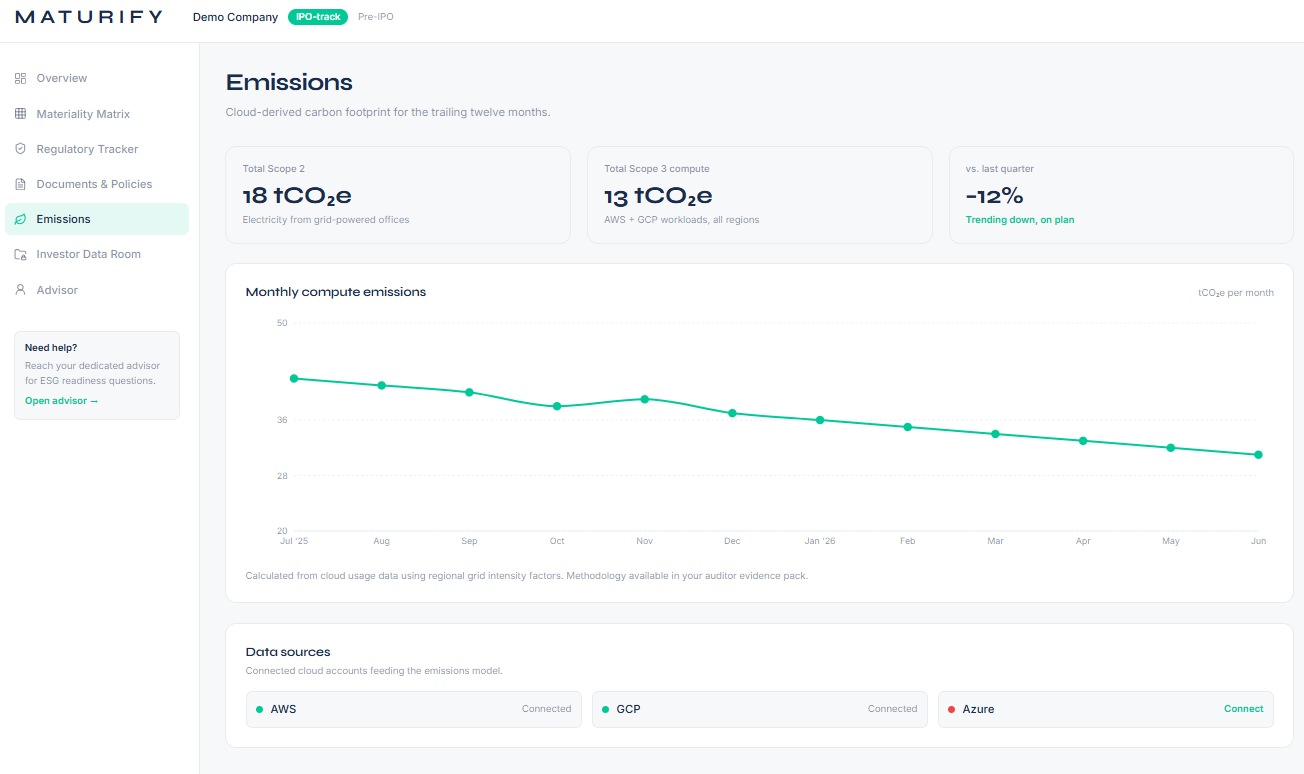1304x774 pixels.
Task: Click the Data sources heading
Action: (x=288, y=652)
